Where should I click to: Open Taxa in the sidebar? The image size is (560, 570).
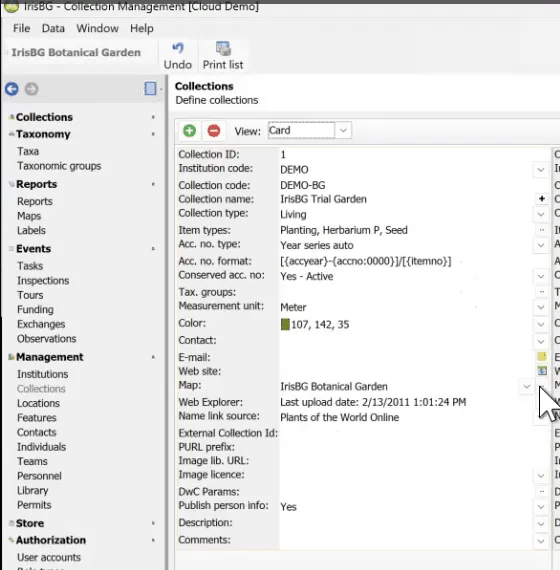click(x=28, y=151)
